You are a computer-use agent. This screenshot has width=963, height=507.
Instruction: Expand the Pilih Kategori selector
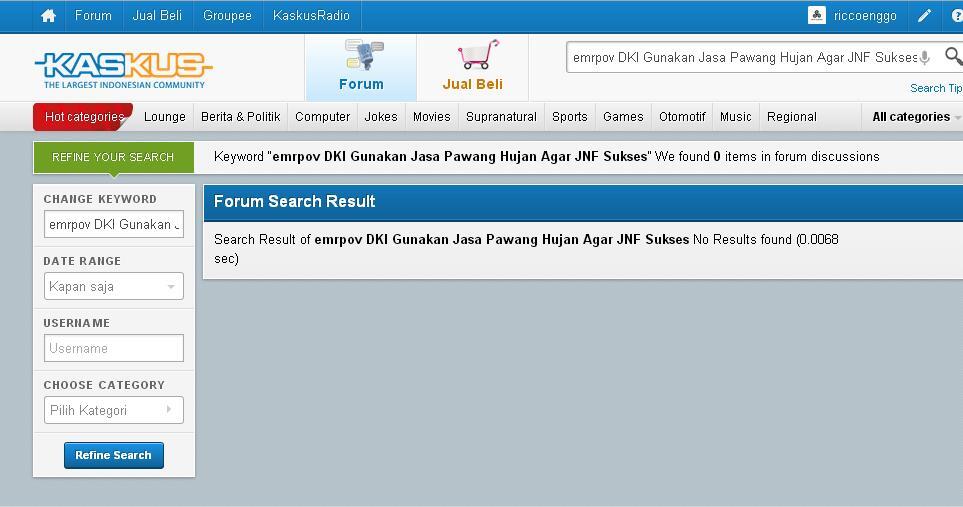click(x=114, y=410)
